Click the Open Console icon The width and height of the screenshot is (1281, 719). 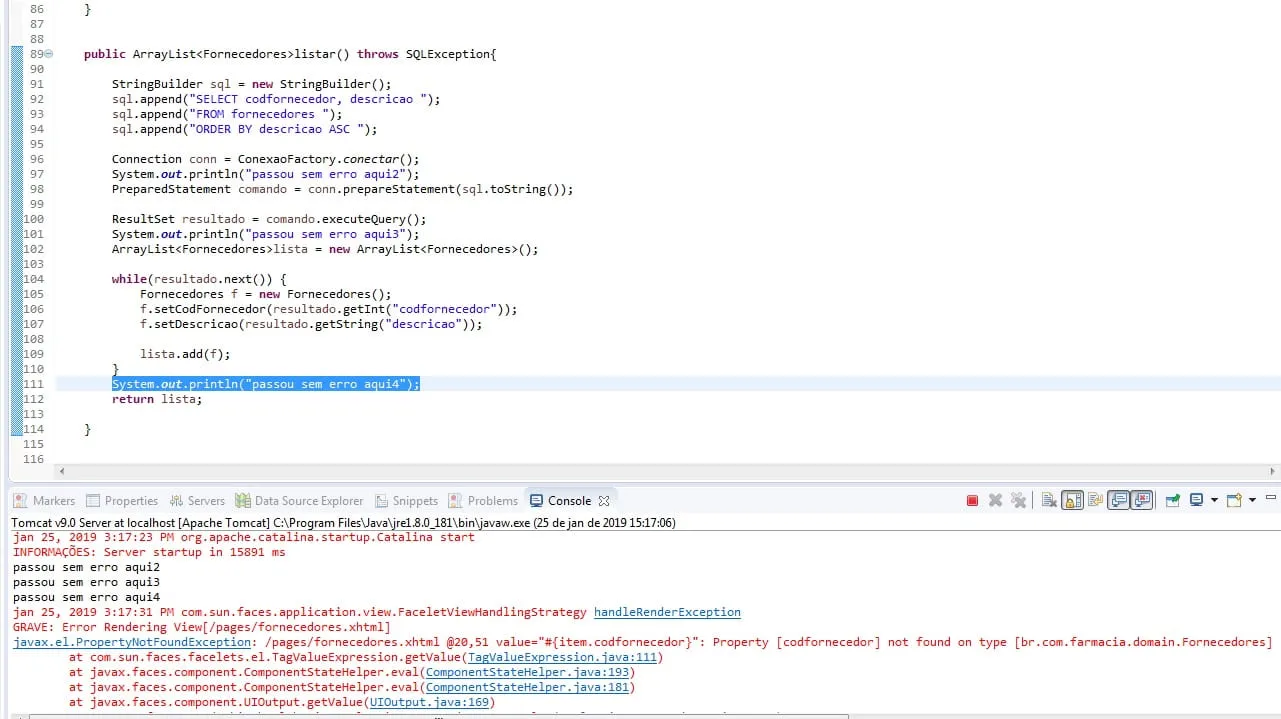tap(1234, 500)
